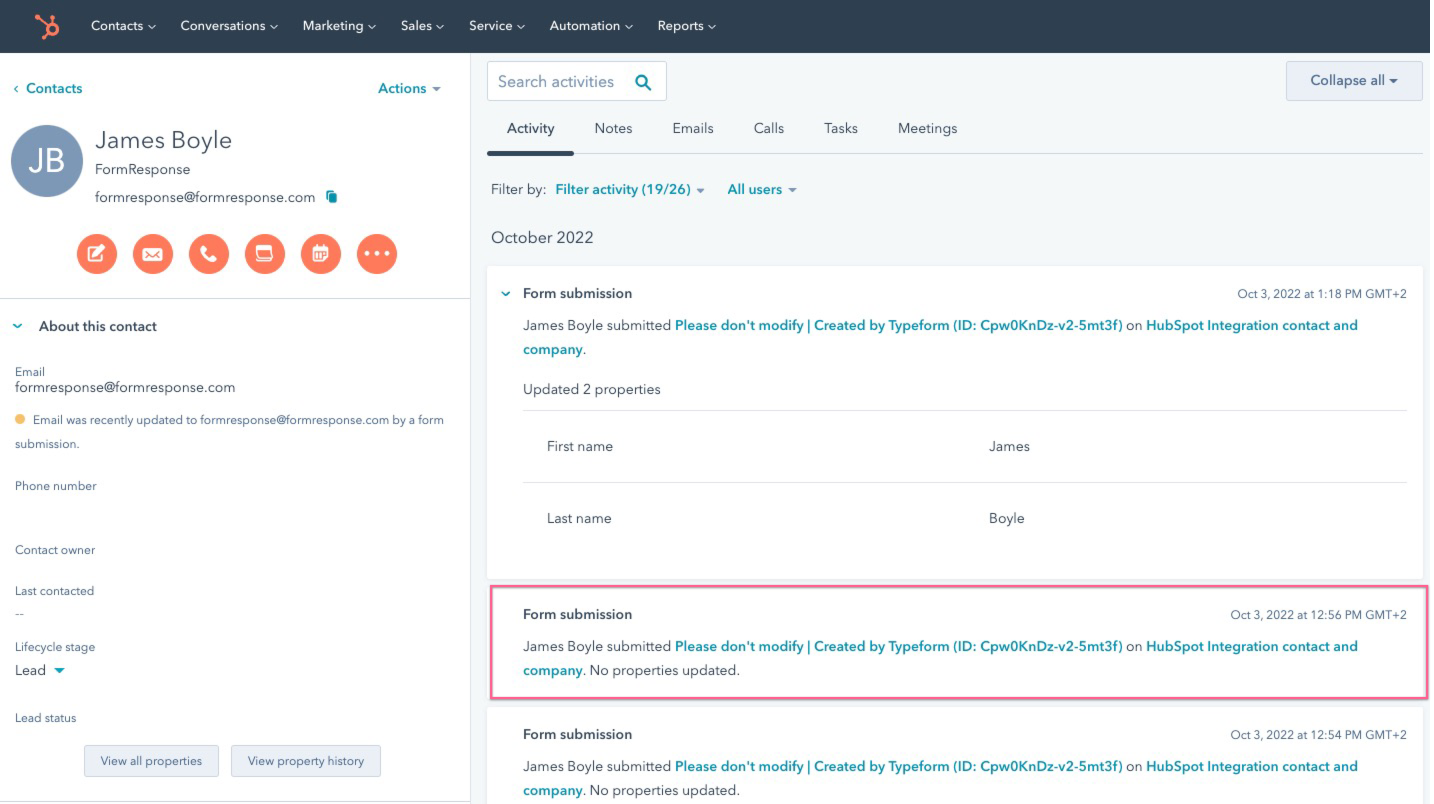Viewport: 1434px width, 804px height.
Task: Click the three-dot more actions icon
Action: 377,254
